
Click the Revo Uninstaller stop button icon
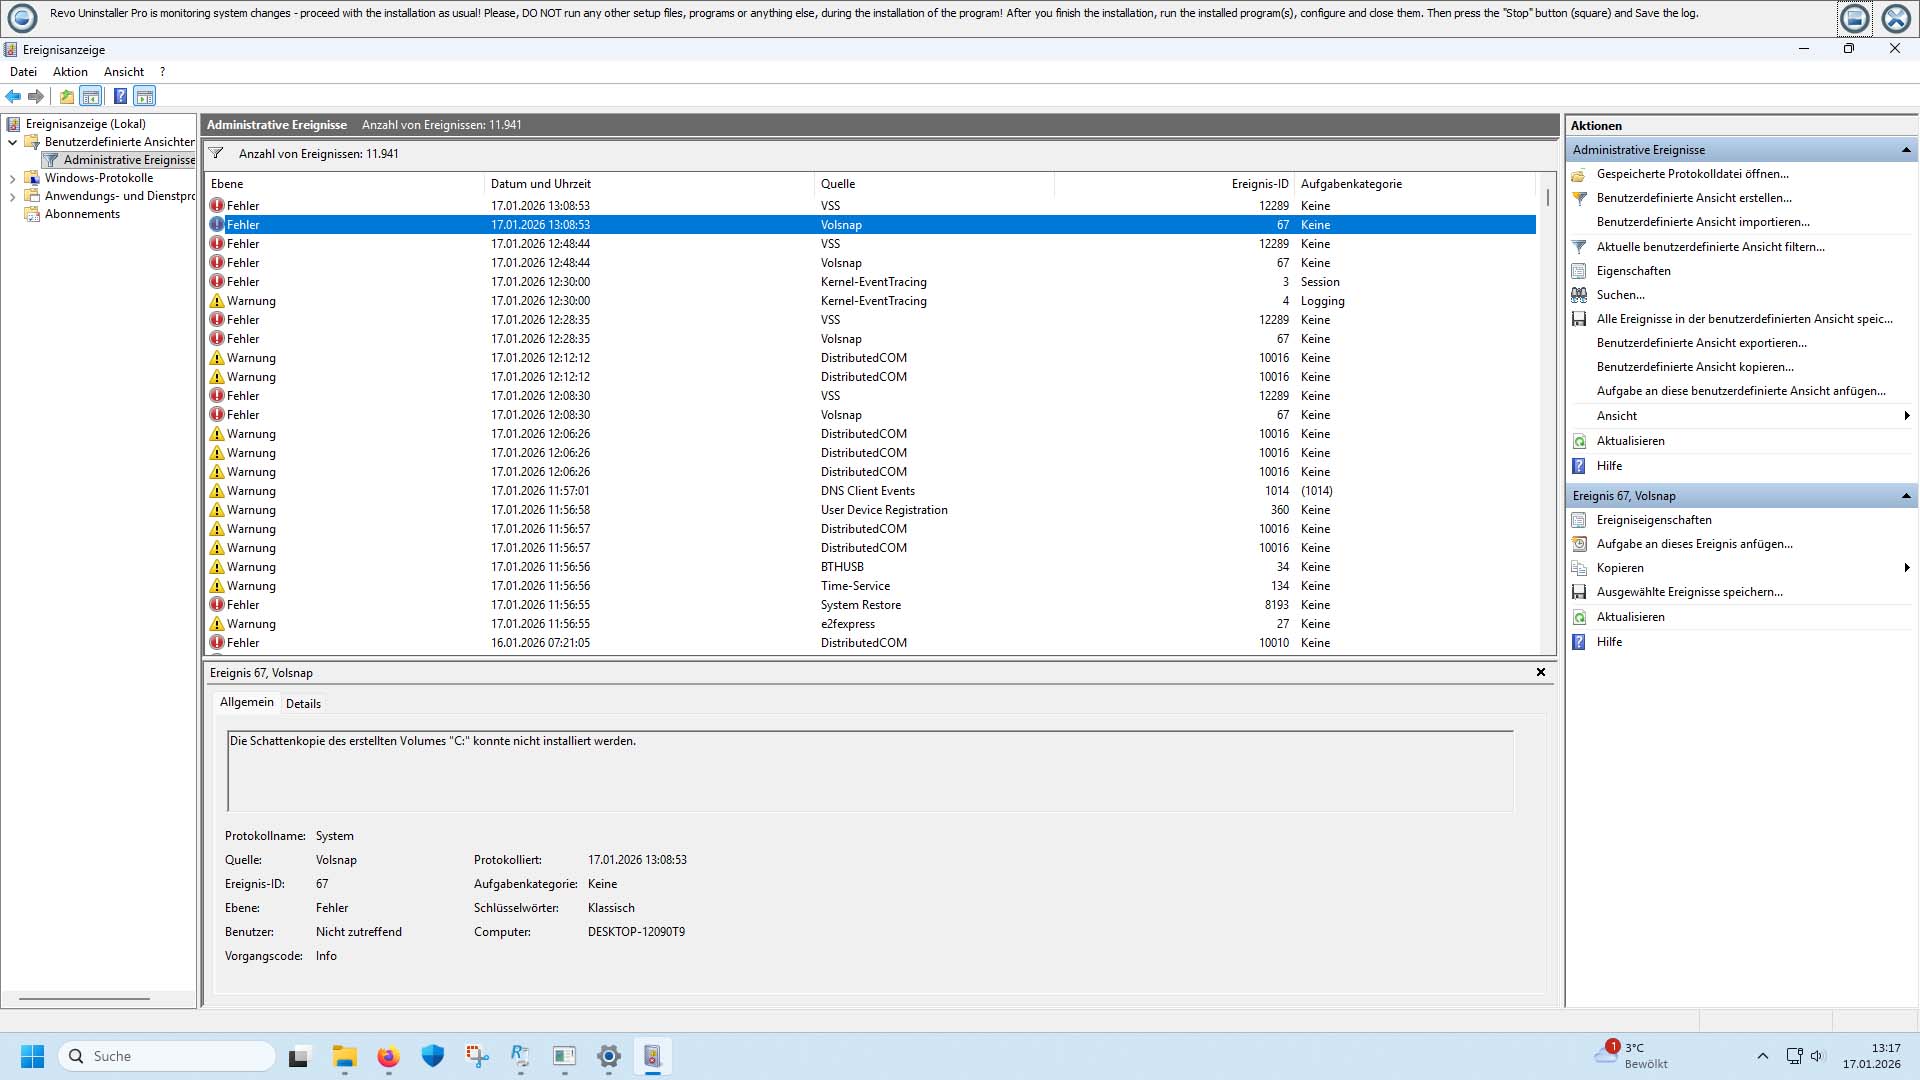1854,18
